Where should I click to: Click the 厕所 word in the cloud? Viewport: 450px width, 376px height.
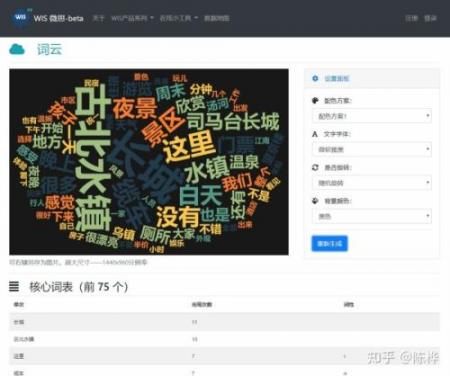[155, 234]
